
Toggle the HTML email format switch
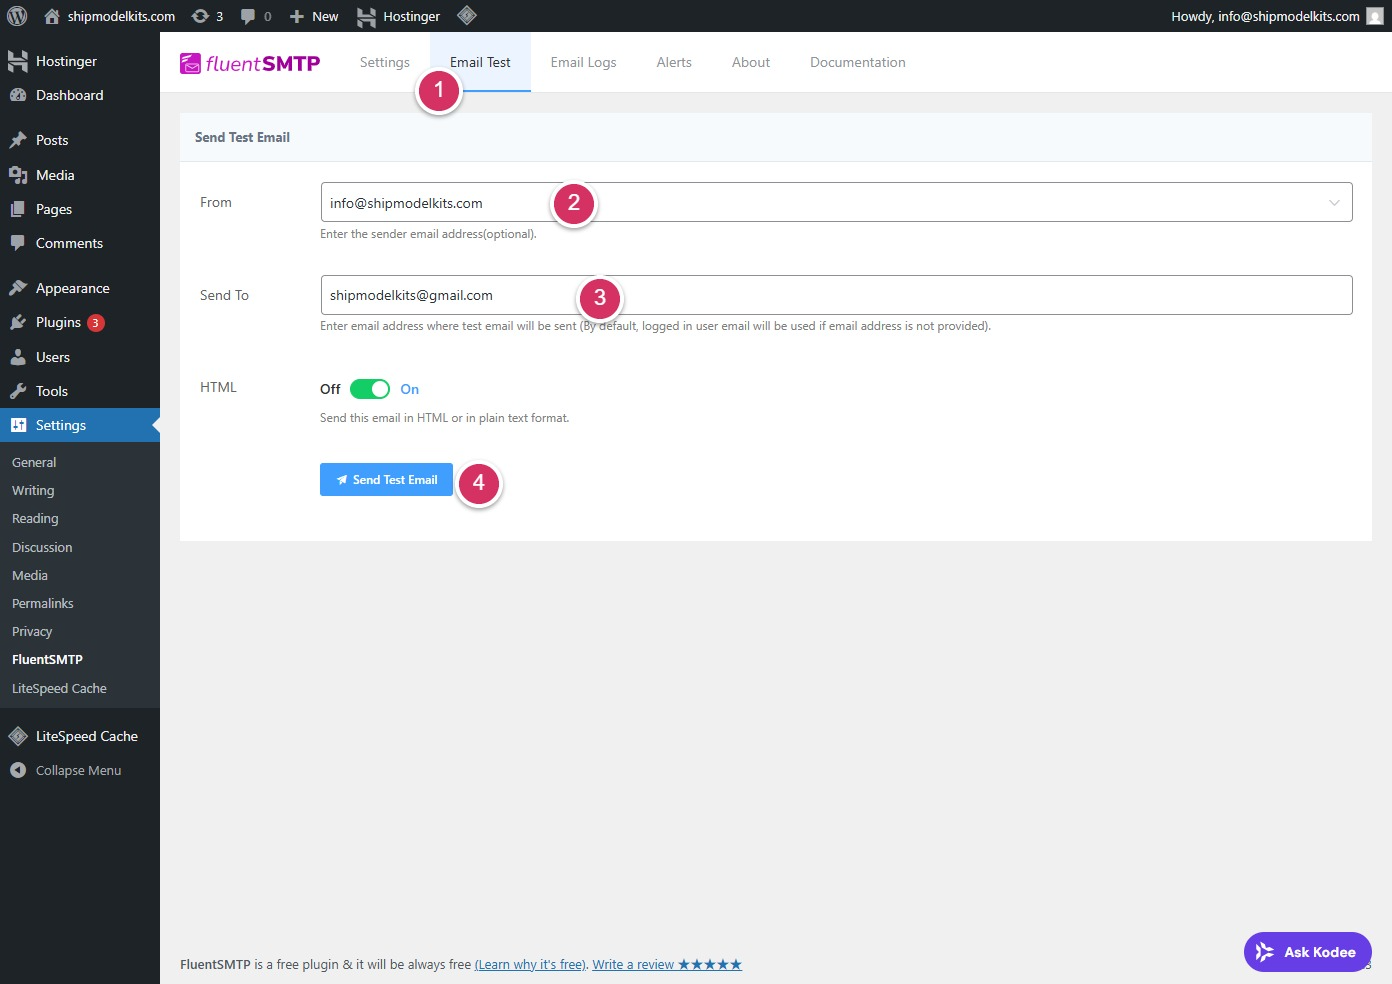pos(369,389)
